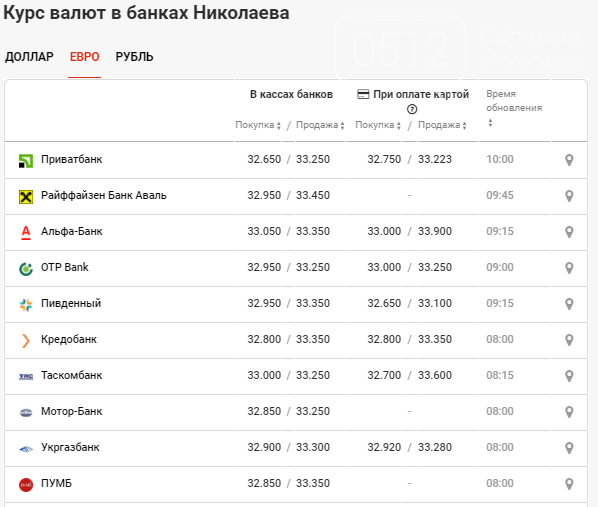This screenshot has width=598, height=507.
Task: Click Таскомбанк update time 08:15
Action: tap(500, 375)
